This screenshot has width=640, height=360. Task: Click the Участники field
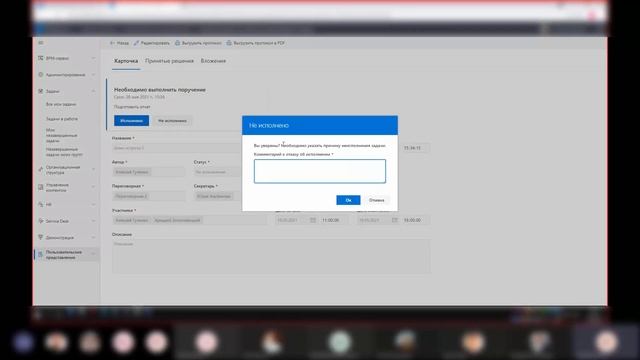pyautogui.click(x=189, y=220)
